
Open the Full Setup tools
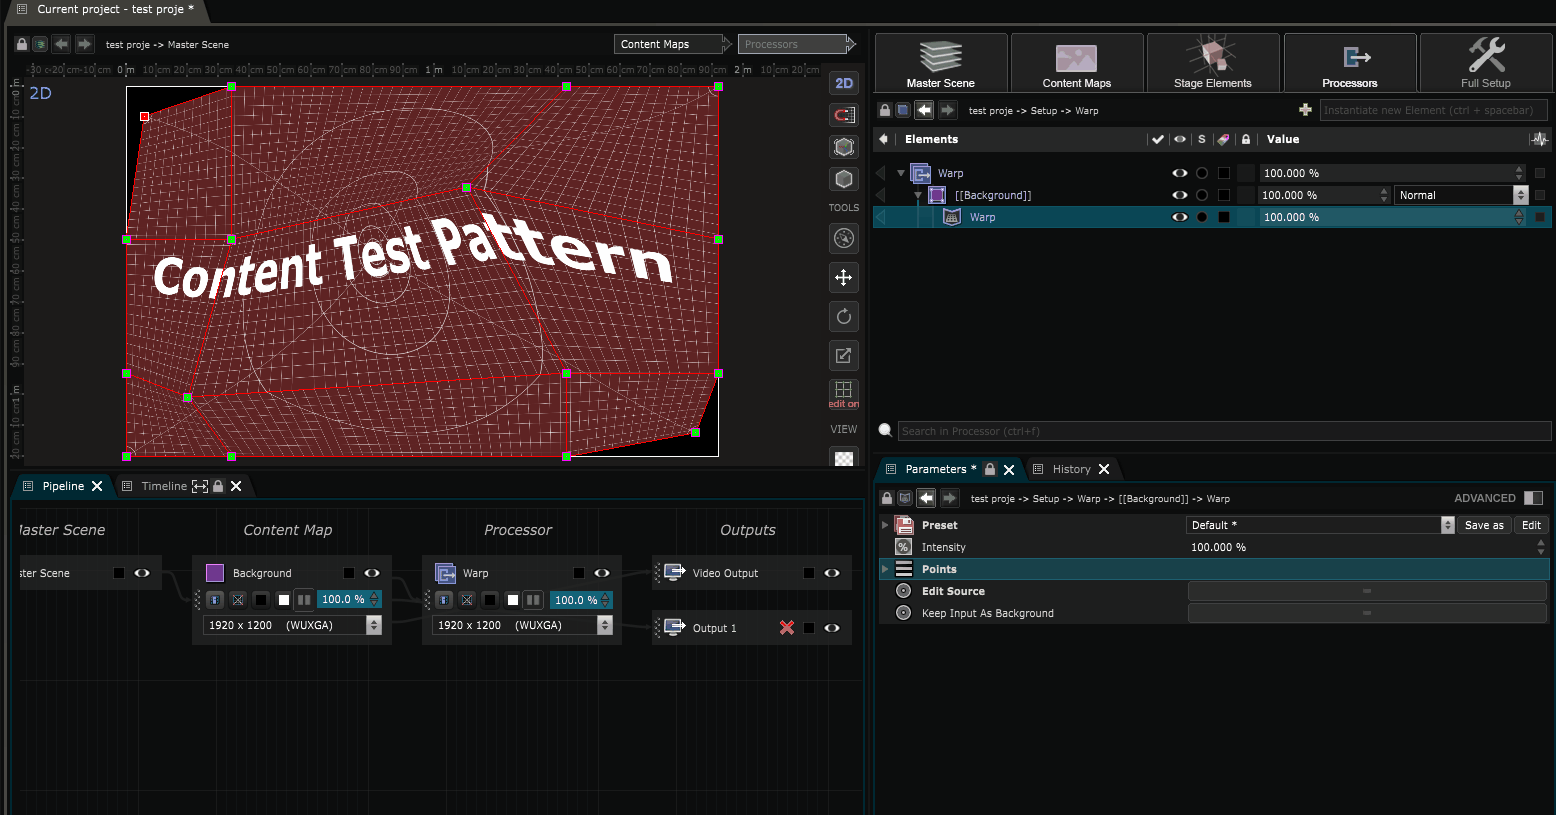[1485, 63]
